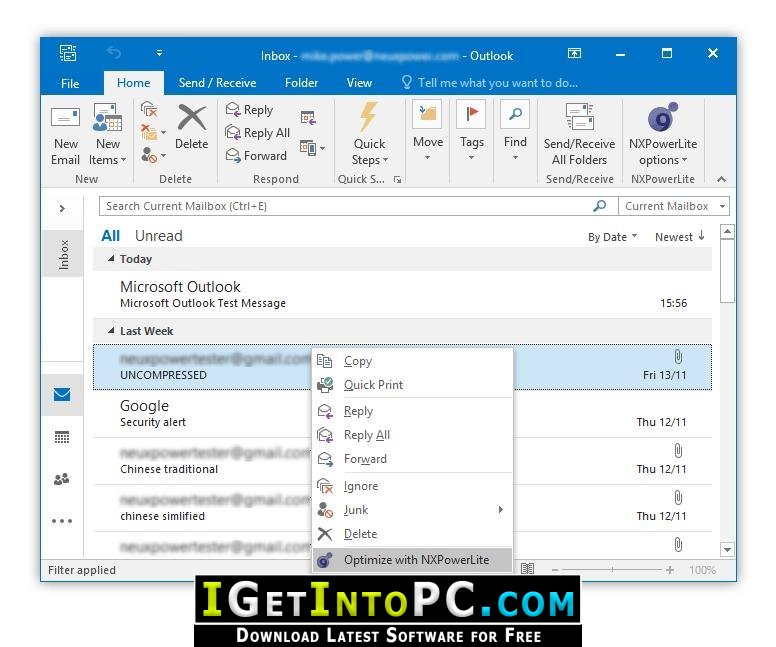Switch to the Send / Receive tab
776x647 pixels.
click(217, 83)
